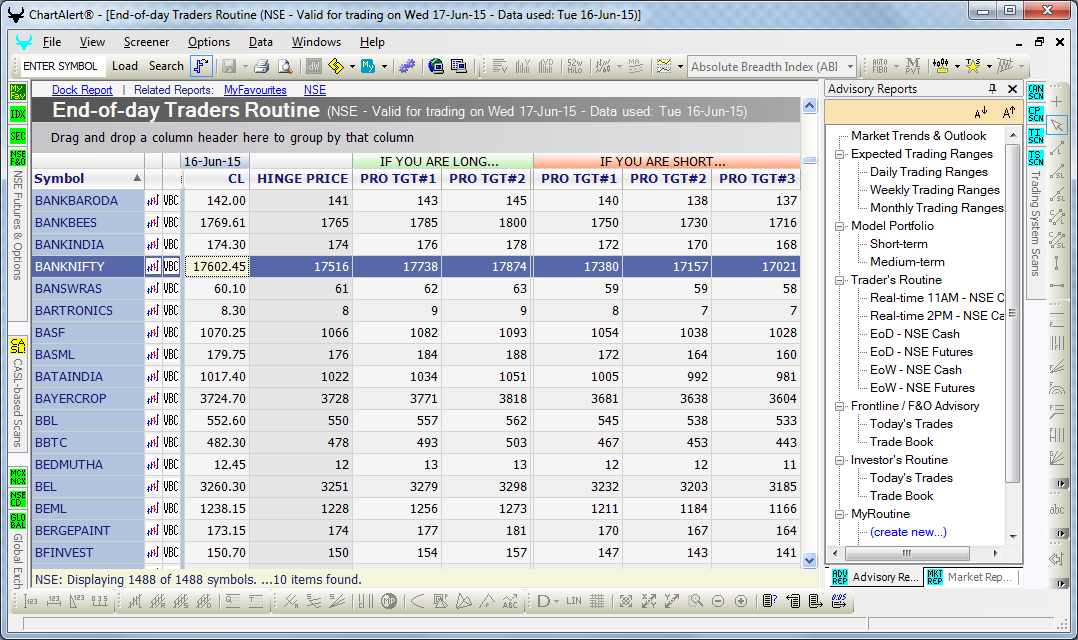Open the Screener menu

146,42
